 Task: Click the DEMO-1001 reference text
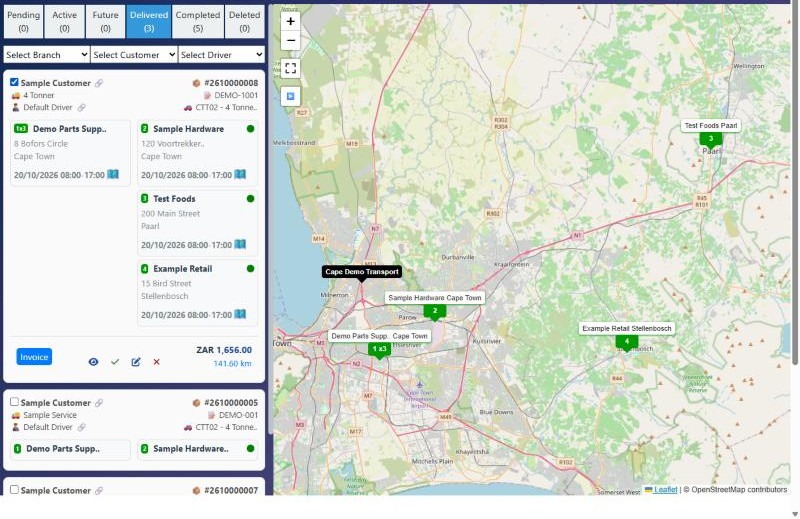[x=236, y=95]
